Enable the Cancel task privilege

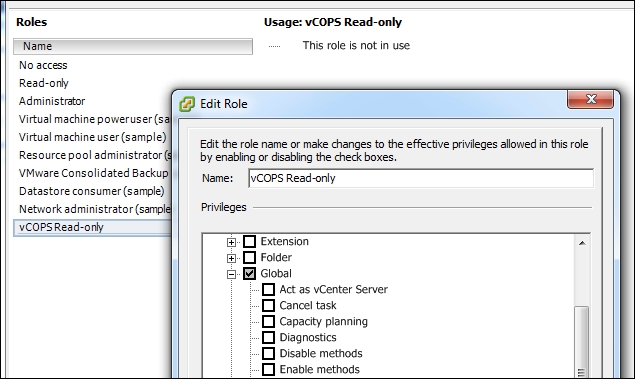268,306
